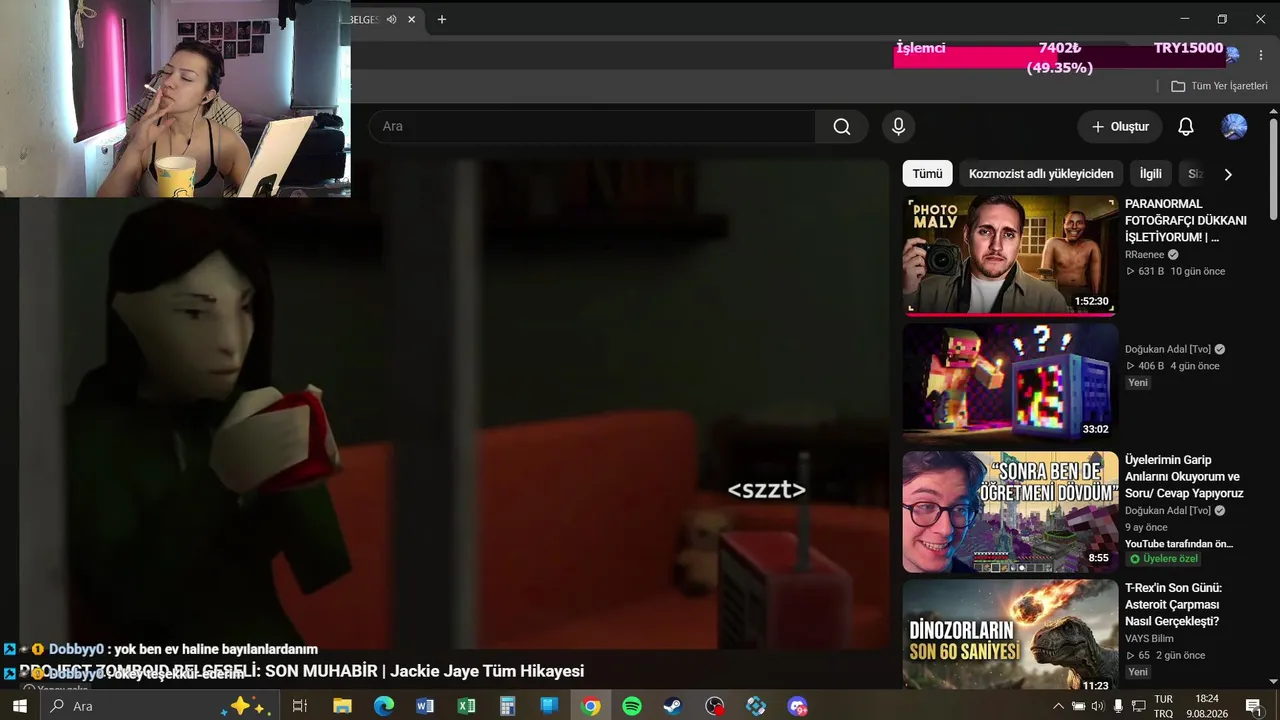
Task: Open the YouTube account avatar menu
Action: coord(1234,127)
